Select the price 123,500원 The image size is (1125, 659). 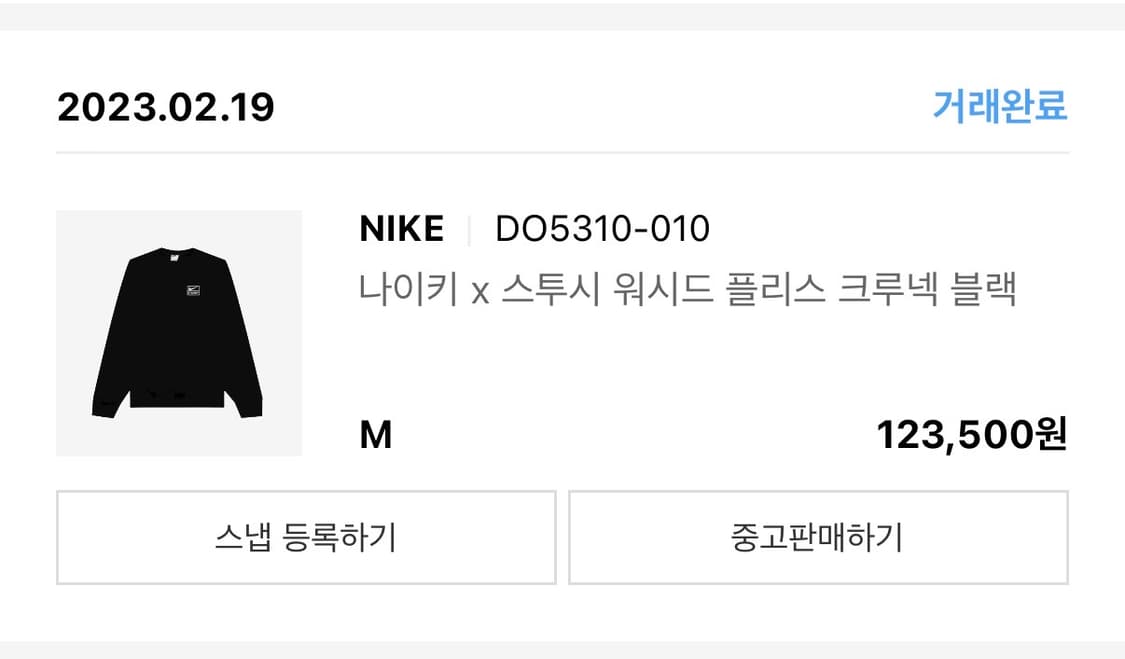click(x=972, y=434)
